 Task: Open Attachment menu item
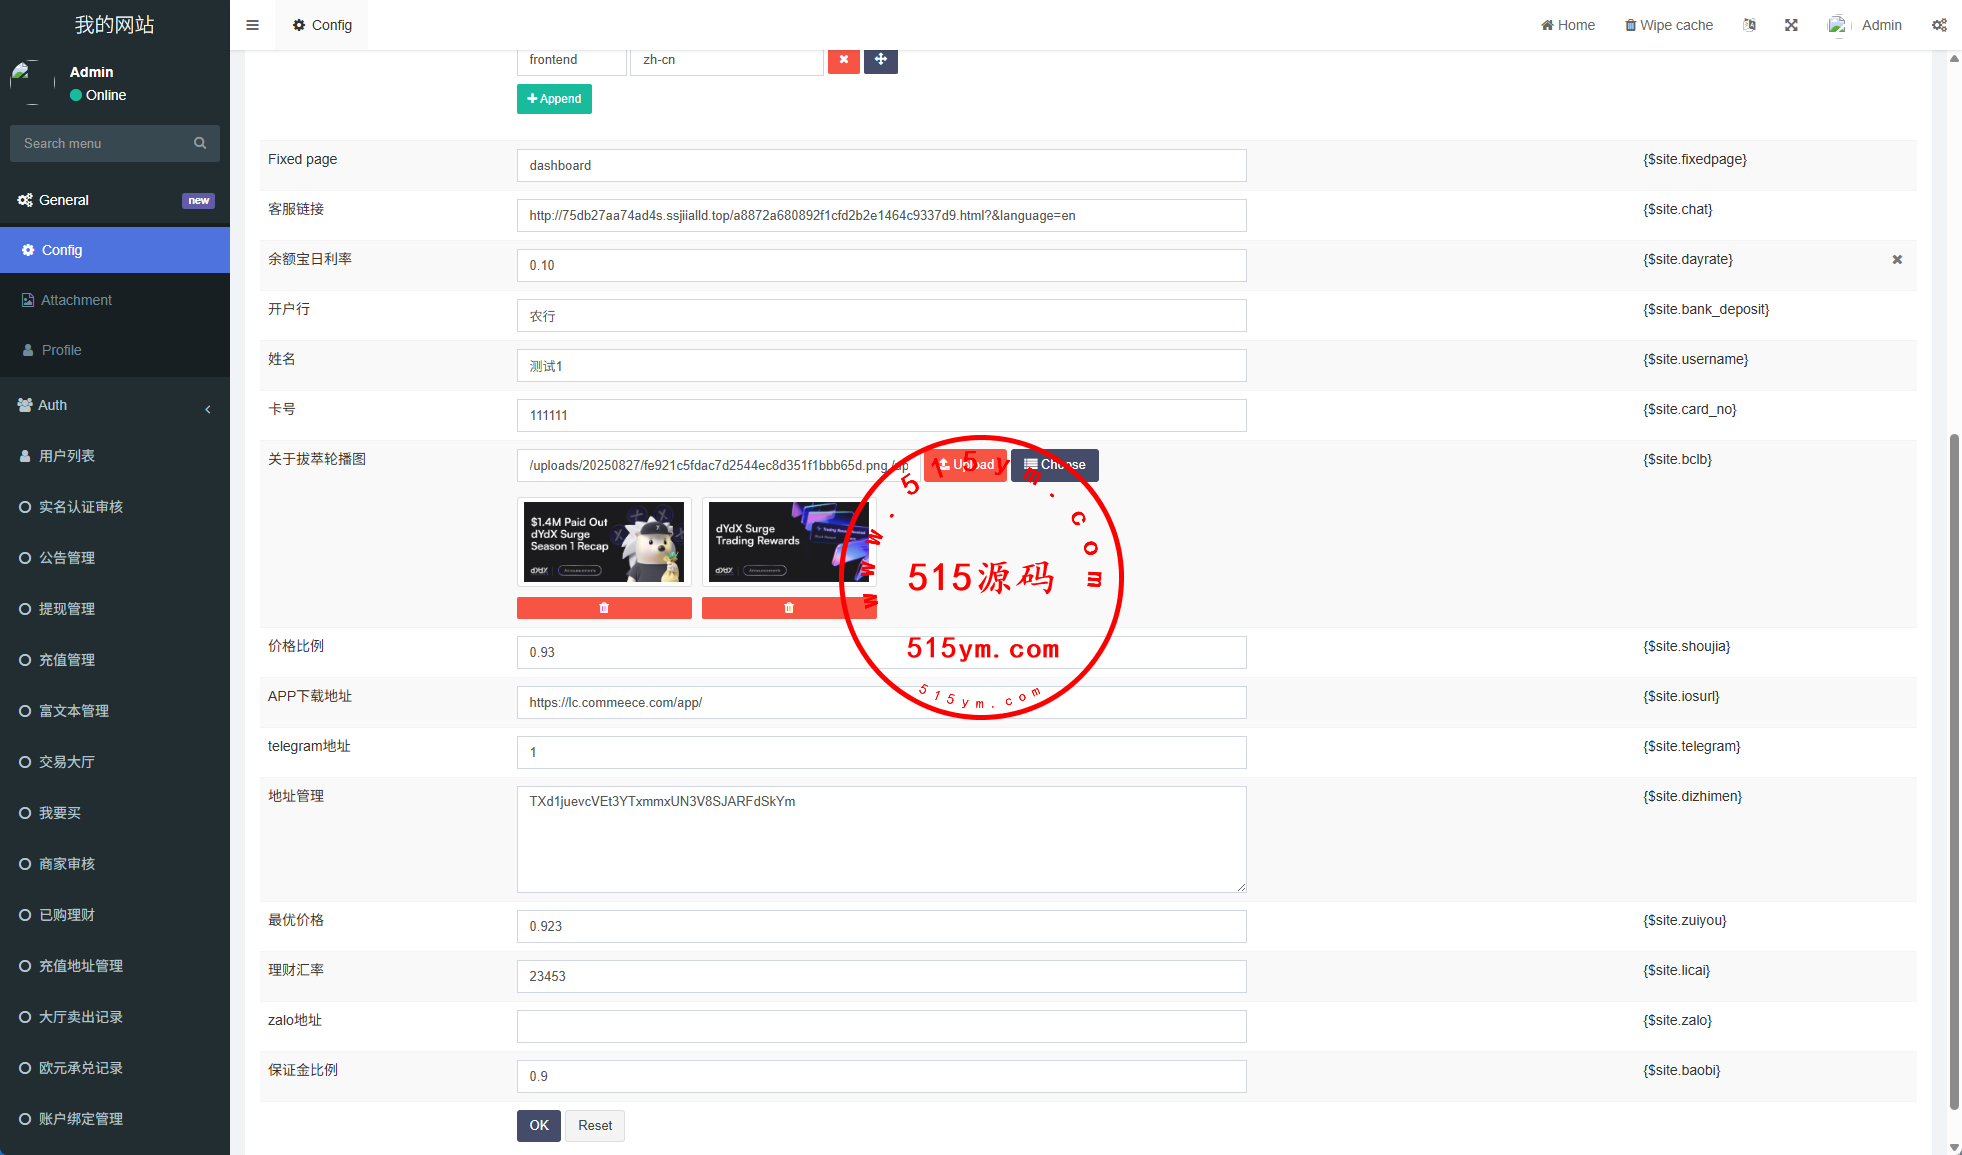pos(76,300)
